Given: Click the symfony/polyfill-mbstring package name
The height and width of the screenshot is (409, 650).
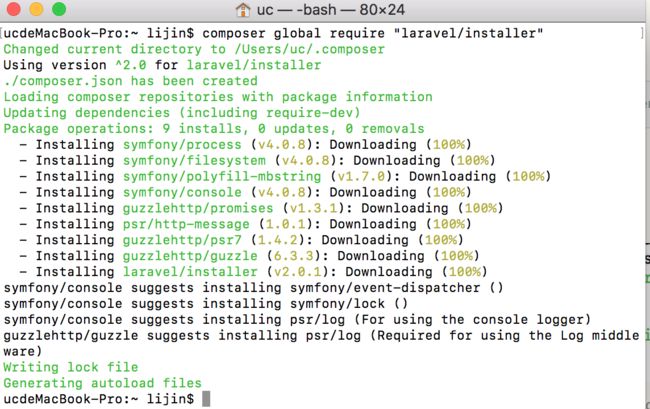Looking at the screenshot, I should tap(222, 176).
